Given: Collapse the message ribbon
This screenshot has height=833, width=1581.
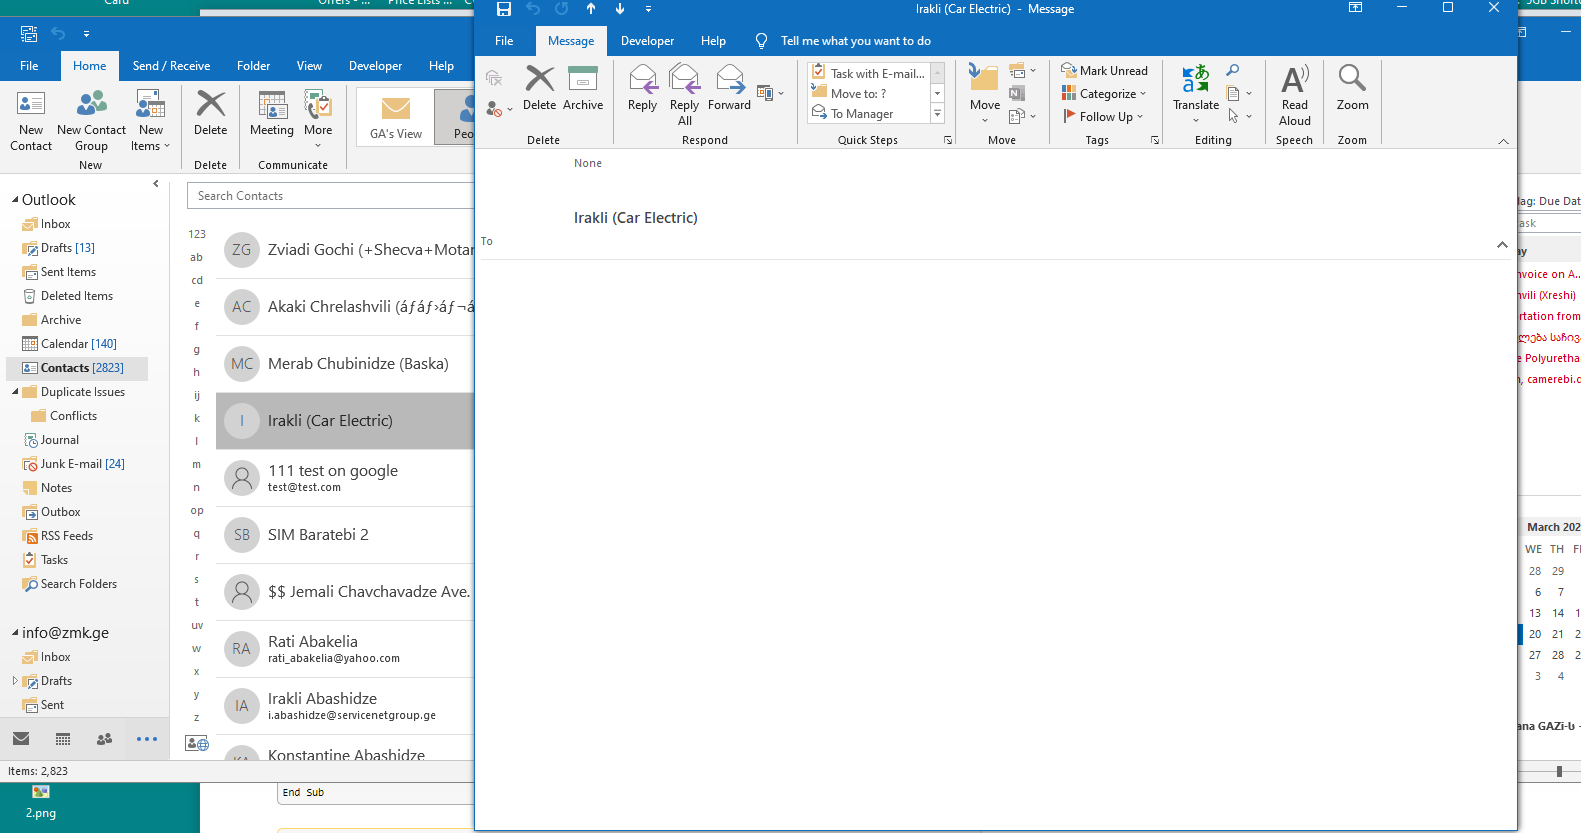Looking at the screenshot, I should click(1503, 141).
